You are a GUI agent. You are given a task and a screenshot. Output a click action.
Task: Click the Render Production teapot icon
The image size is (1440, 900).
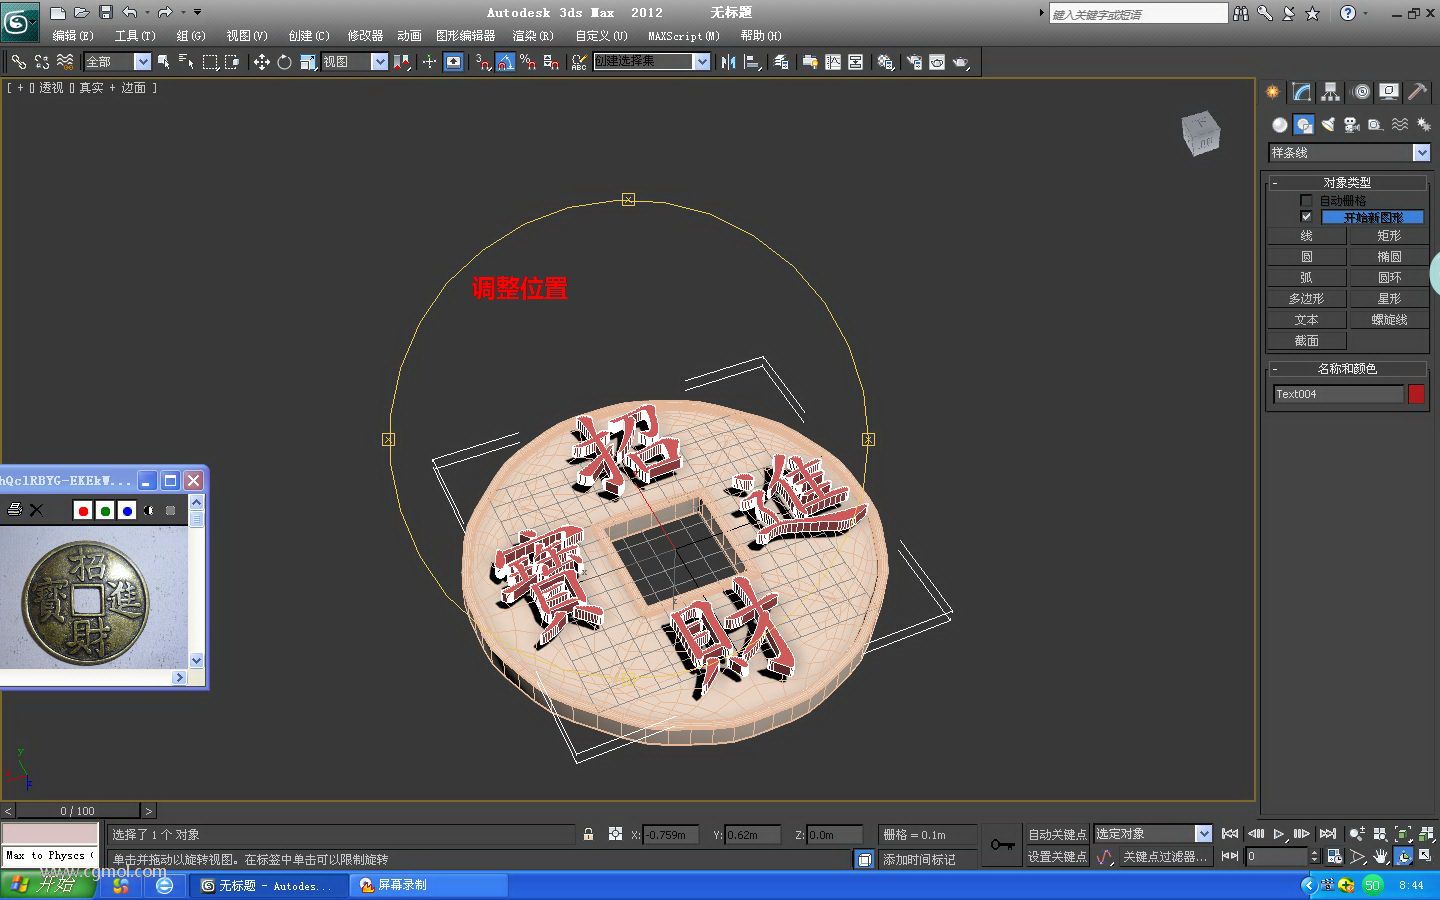tap(961, 62)
